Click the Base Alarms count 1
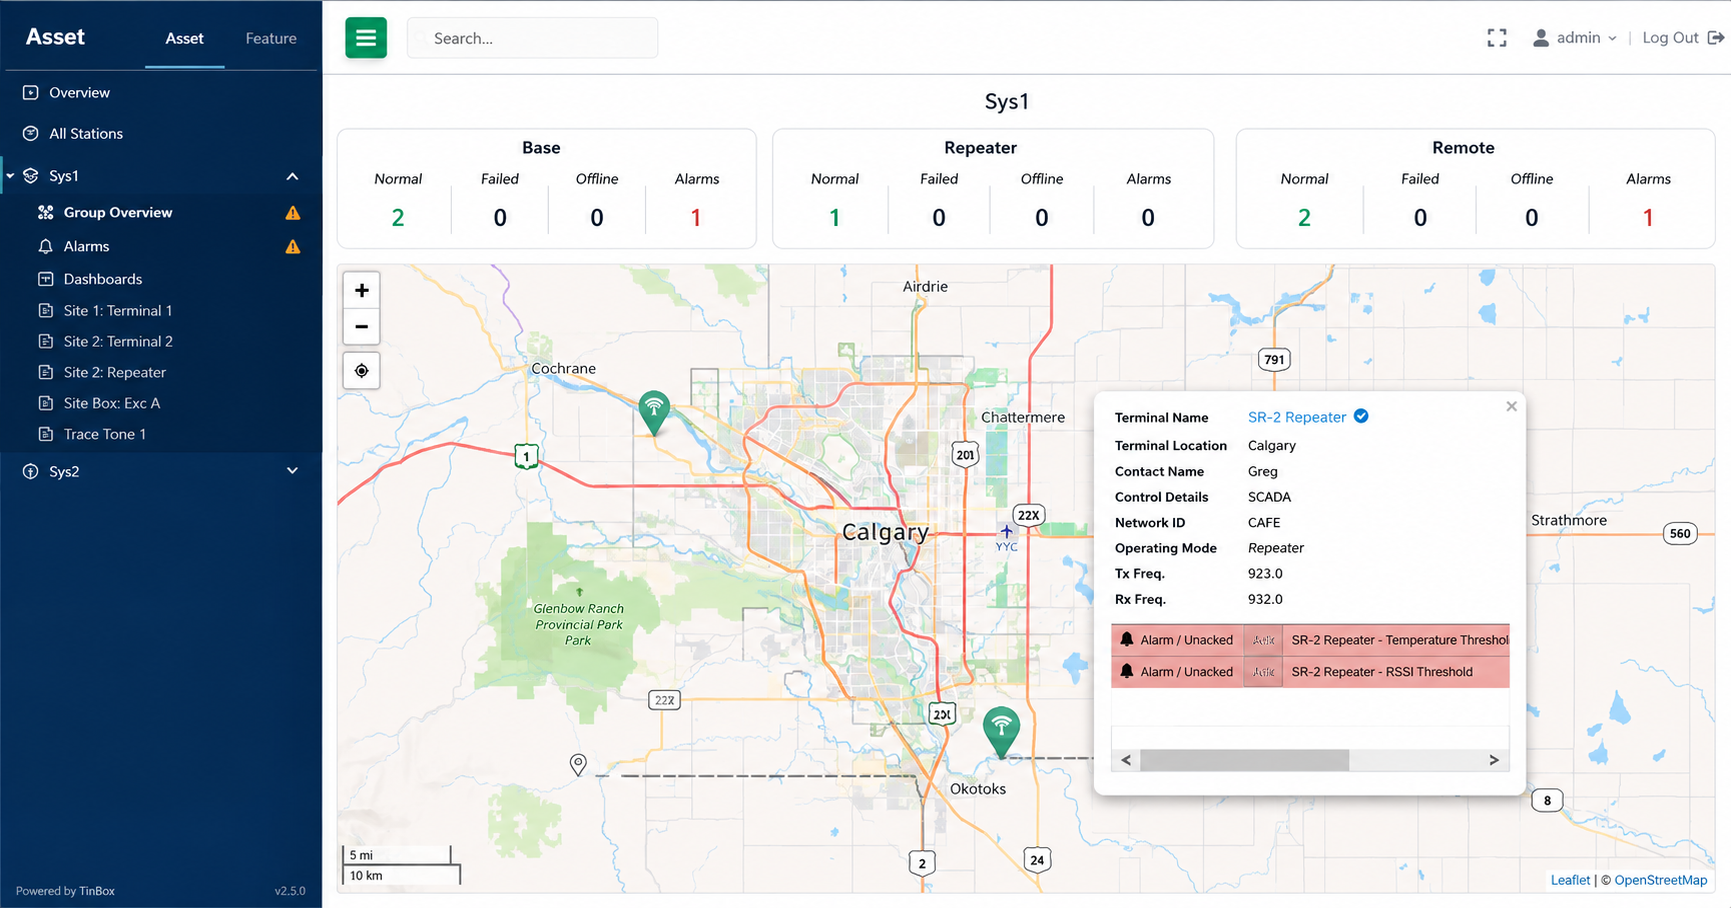This screenshot has height=908, width=1731. (x=696, y=217)
